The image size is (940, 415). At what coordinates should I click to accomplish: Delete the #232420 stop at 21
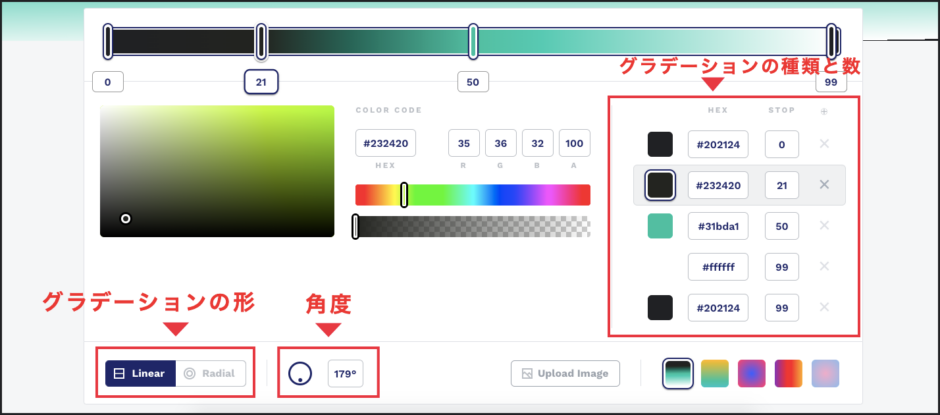click(x=824, y=185)
